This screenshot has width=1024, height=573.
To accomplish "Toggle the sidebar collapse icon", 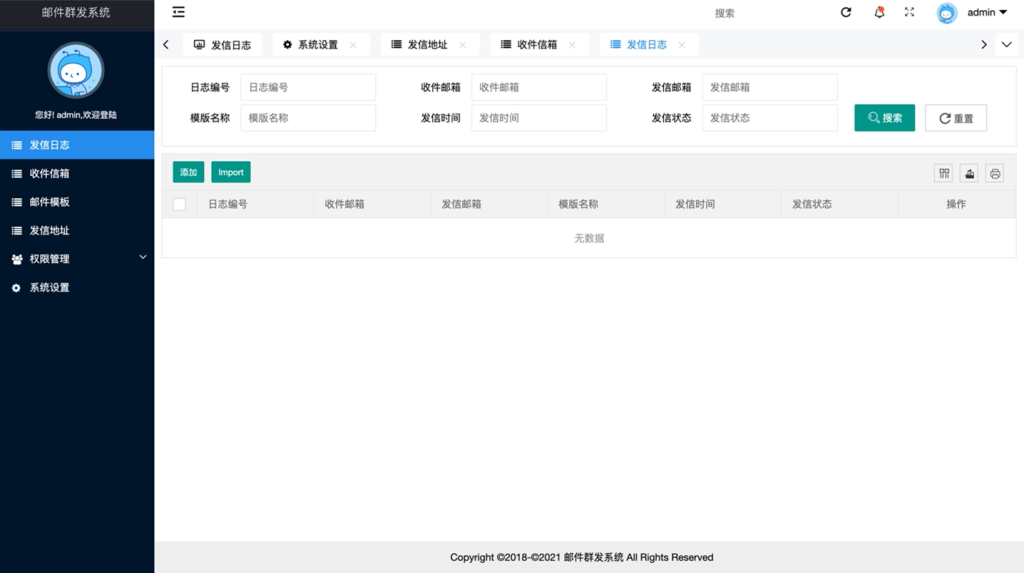I will pyautogui.click(x=178, y=12).
